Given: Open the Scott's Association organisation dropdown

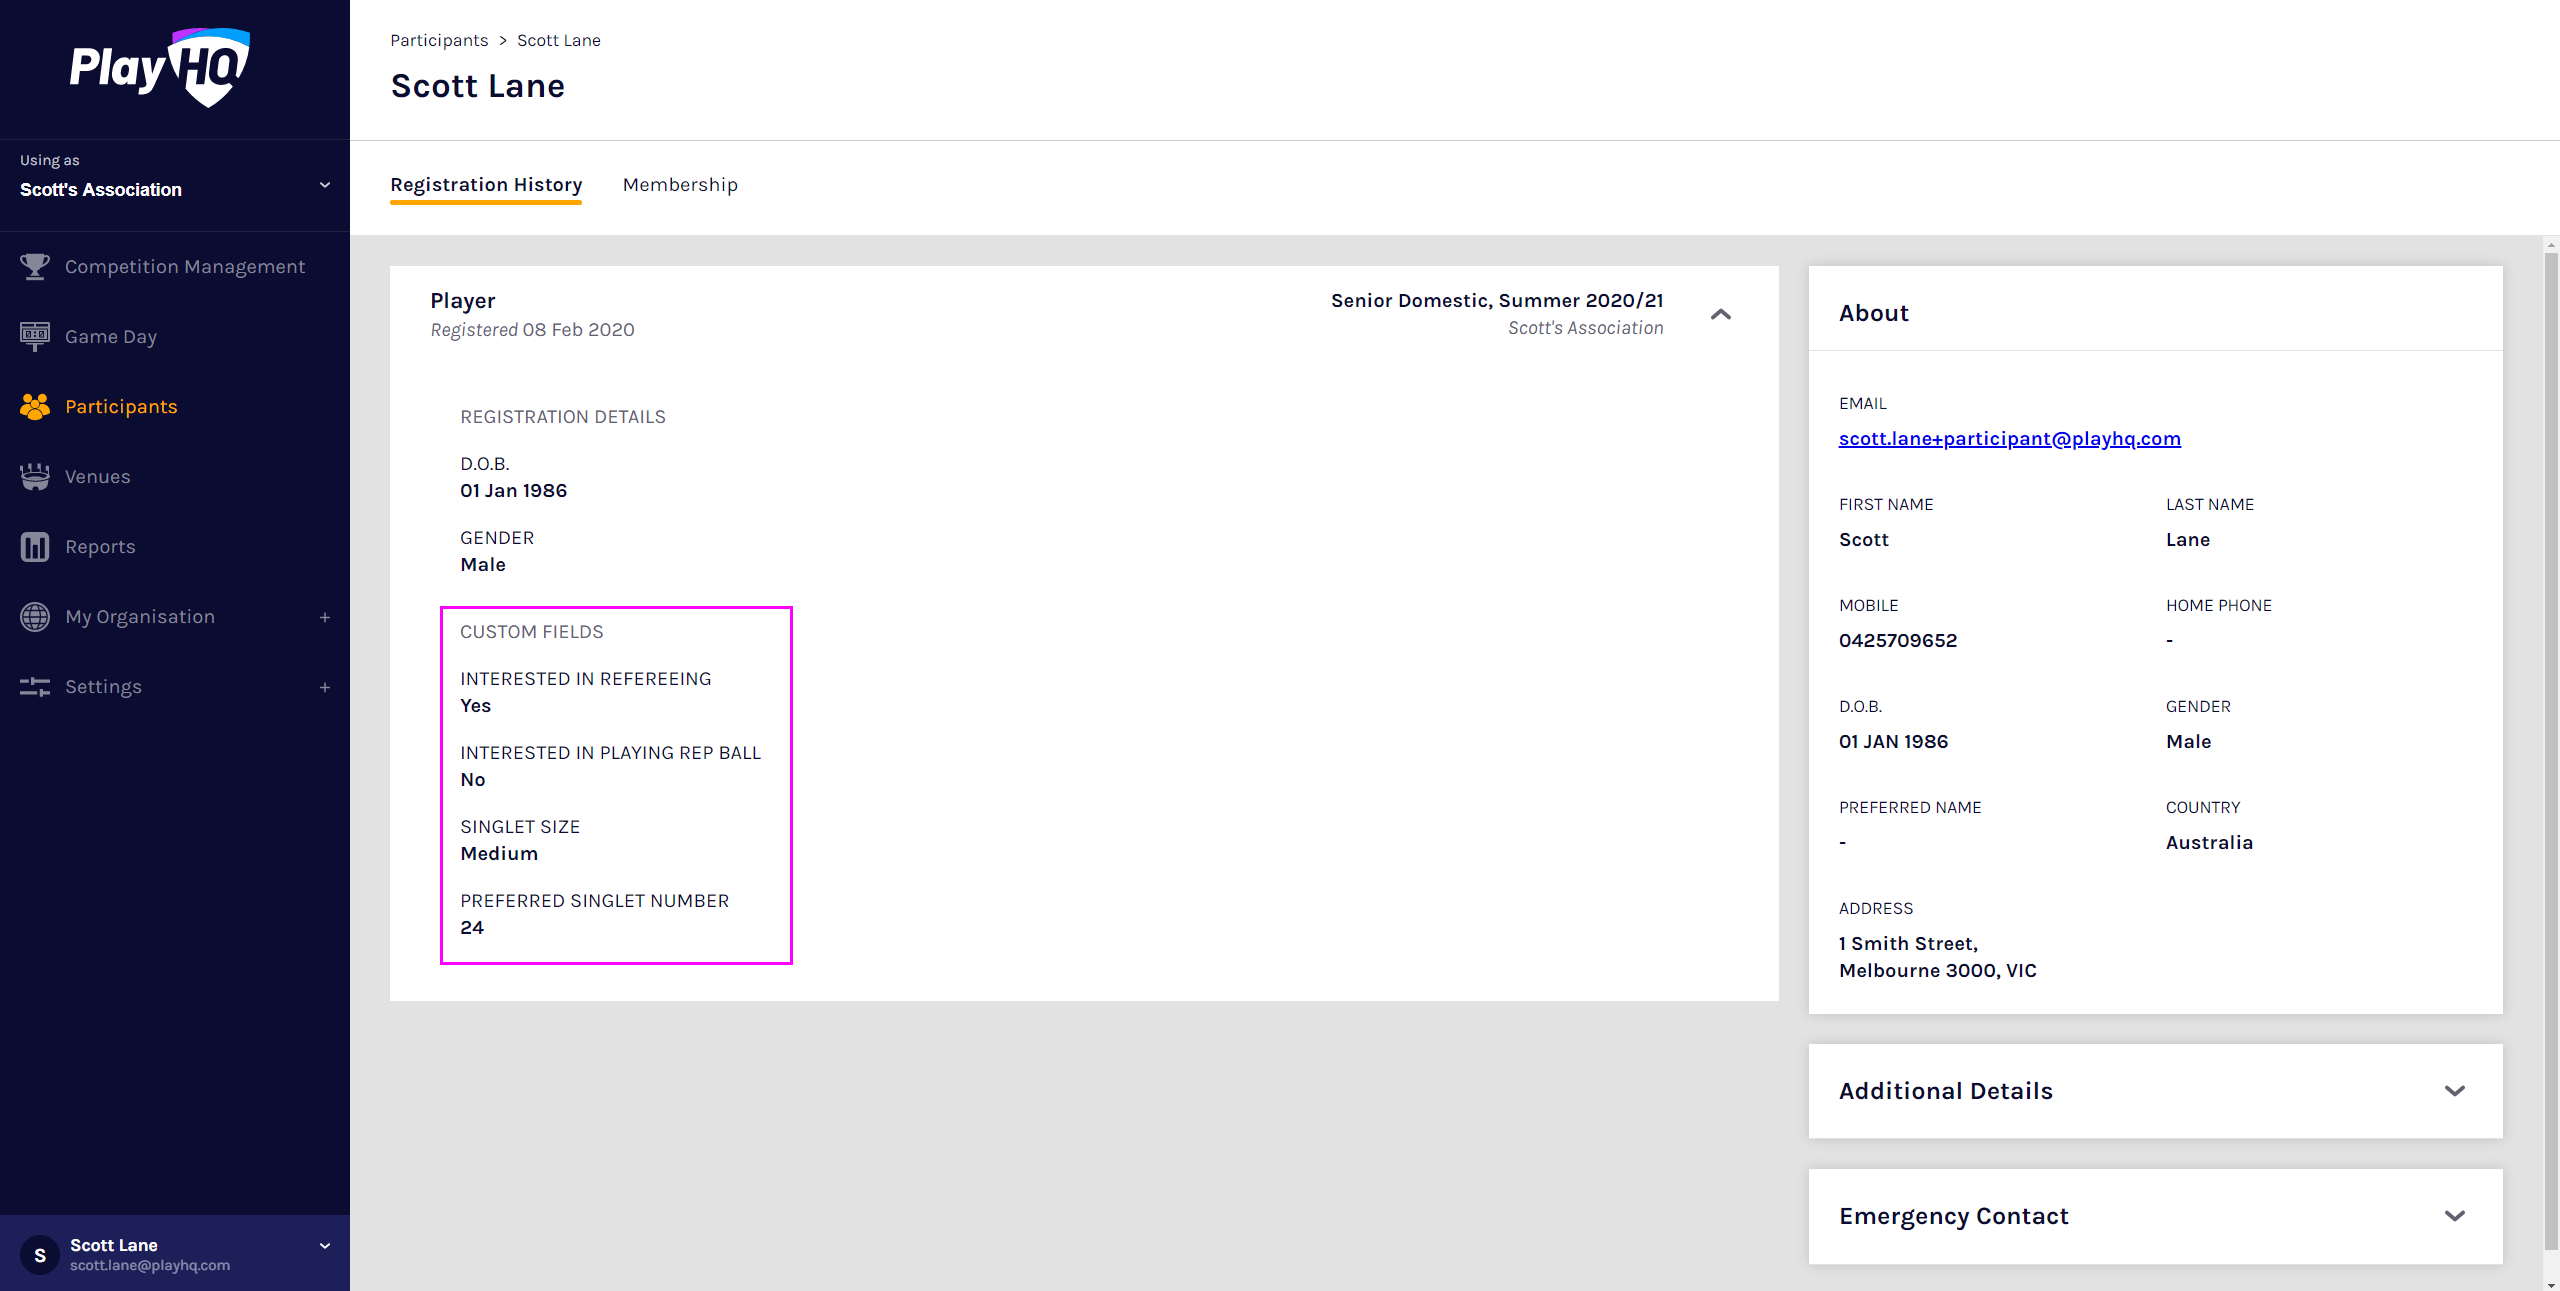Looking at the screenshot, I should coord(324,186).
